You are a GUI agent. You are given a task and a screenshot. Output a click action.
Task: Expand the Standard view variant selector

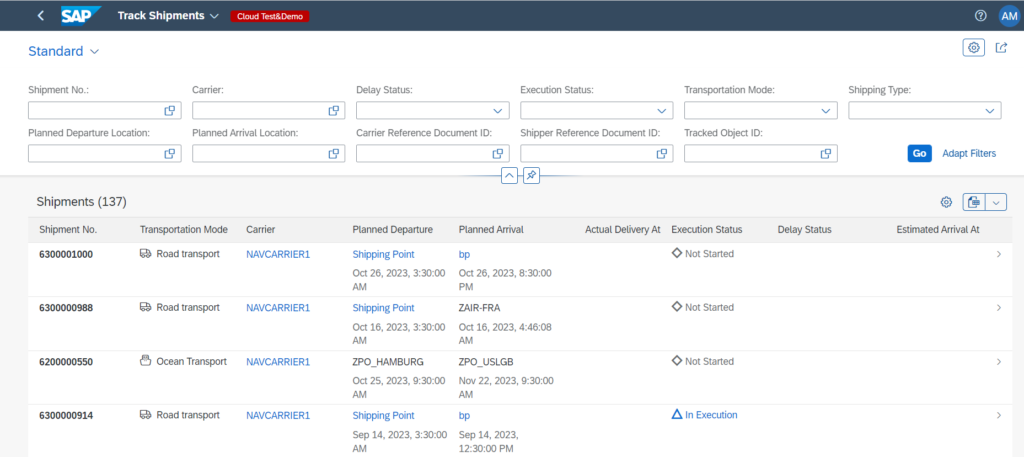coord(94,51)
